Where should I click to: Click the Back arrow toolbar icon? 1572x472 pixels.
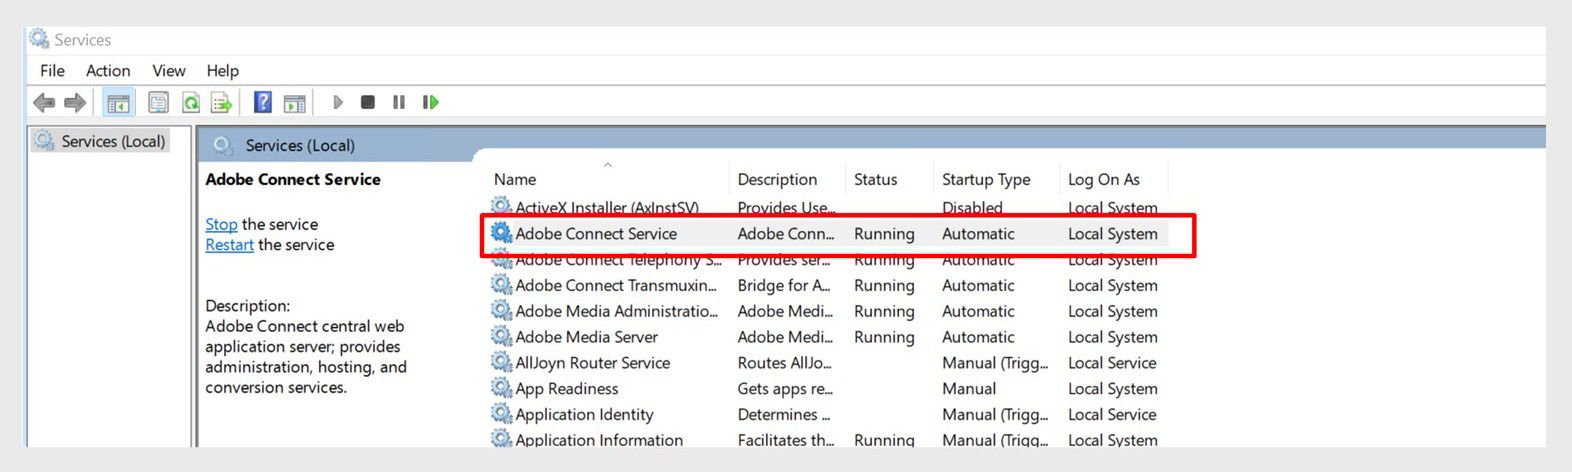pyautogui.click(x=44, y=102)
